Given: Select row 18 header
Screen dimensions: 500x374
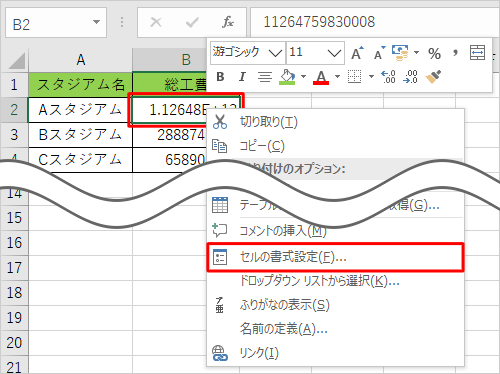Looking at the screenshot, I should pyautogui.click(x=14, y=293).
